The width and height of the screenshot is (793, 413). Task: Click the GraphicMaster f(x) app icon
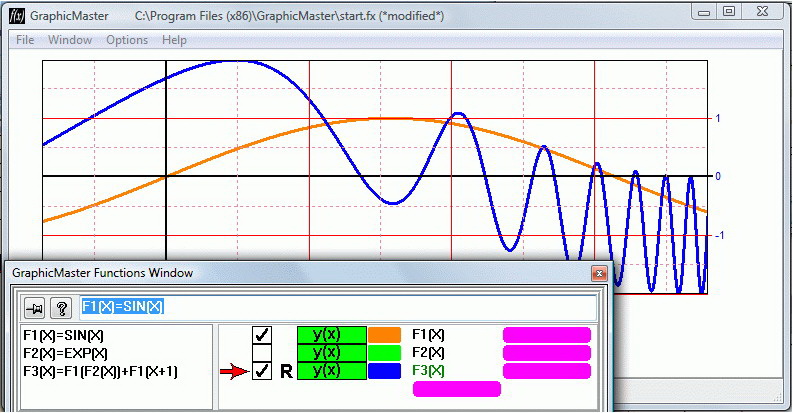pyautogui.click(x=17, y=16)
